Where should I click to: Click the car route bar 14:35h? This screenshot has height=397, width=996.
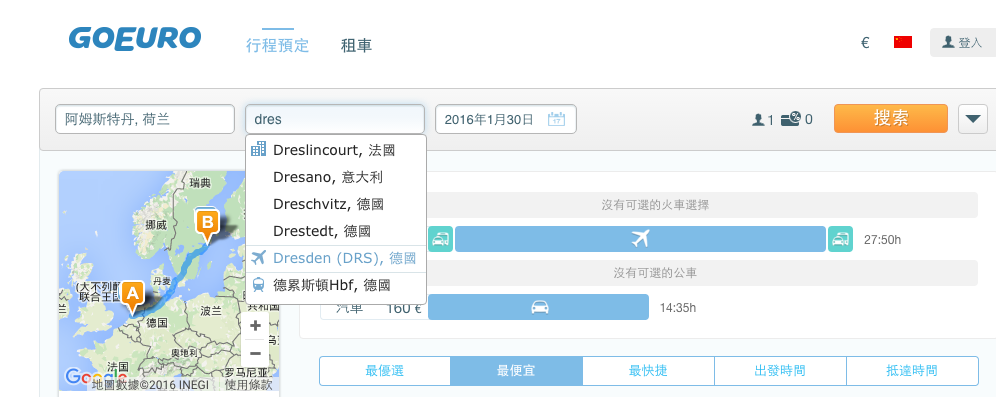539,307
